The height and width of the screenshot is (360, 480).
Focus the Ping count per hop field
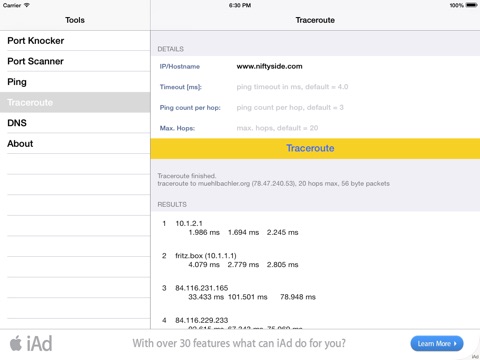[x=290, y=108]
